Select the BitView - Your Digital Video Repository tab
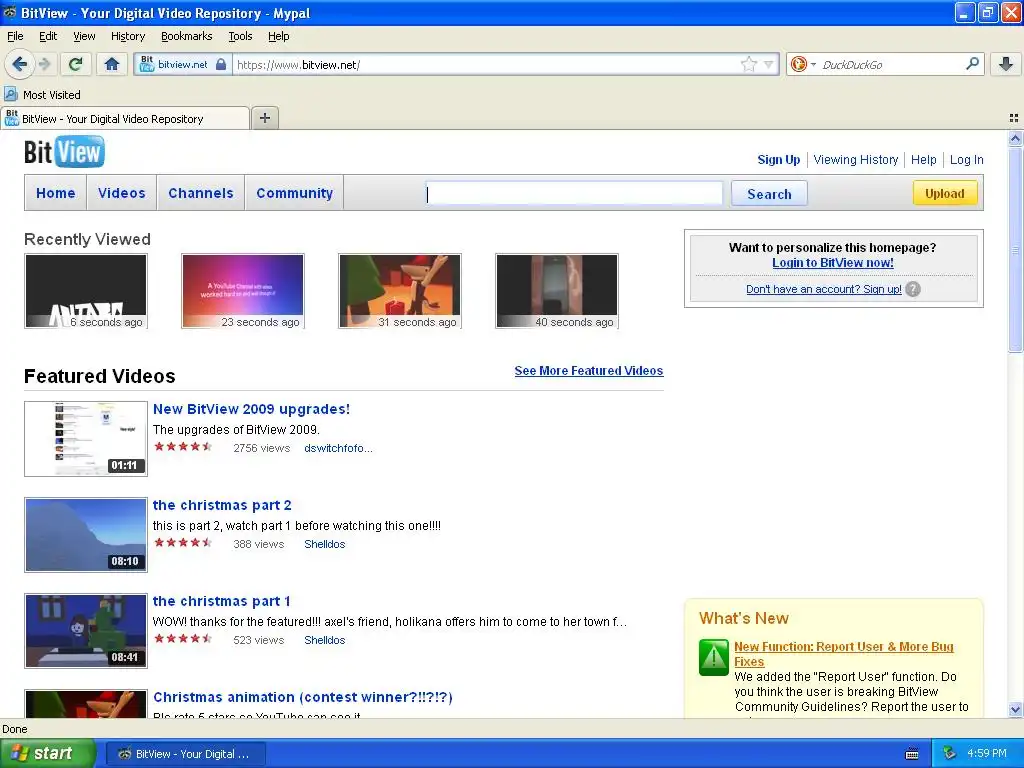Screen dimensions: 1024x768 (125, 118)
